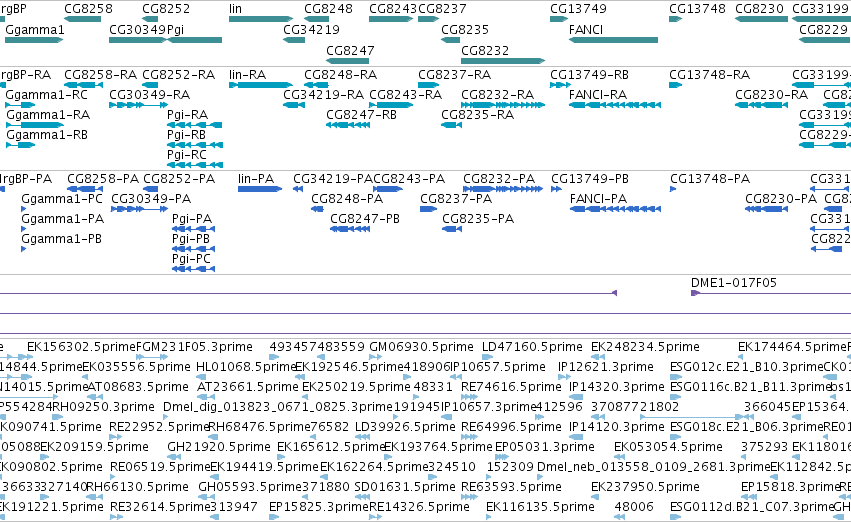851x522 pixels.
Task: Click the CG13748 gene label
Action: click(697, 9)
